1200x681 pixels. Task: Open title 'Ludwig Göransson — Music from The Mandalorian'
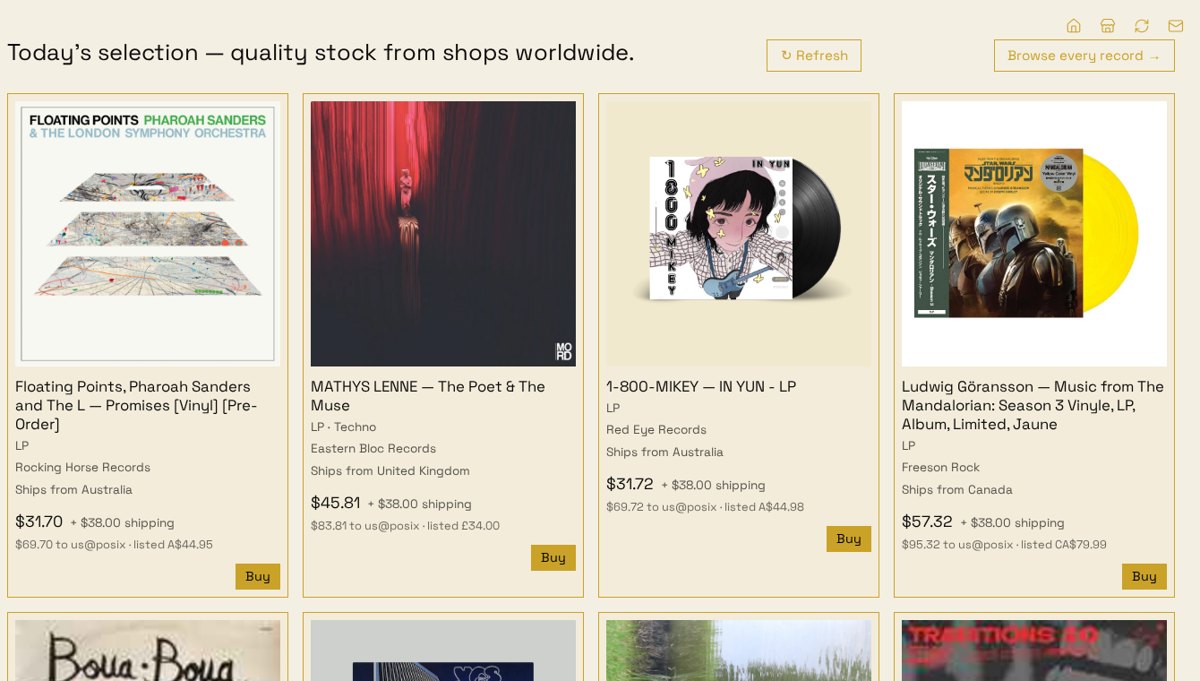1033,405
